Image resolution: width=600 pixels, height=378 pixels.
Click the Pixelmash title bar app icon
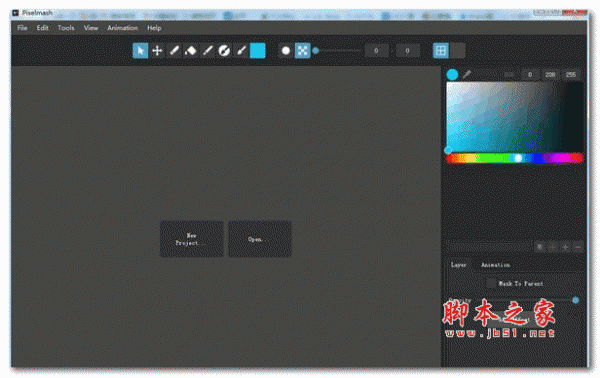pyautogui.click(x=15, y=13)
